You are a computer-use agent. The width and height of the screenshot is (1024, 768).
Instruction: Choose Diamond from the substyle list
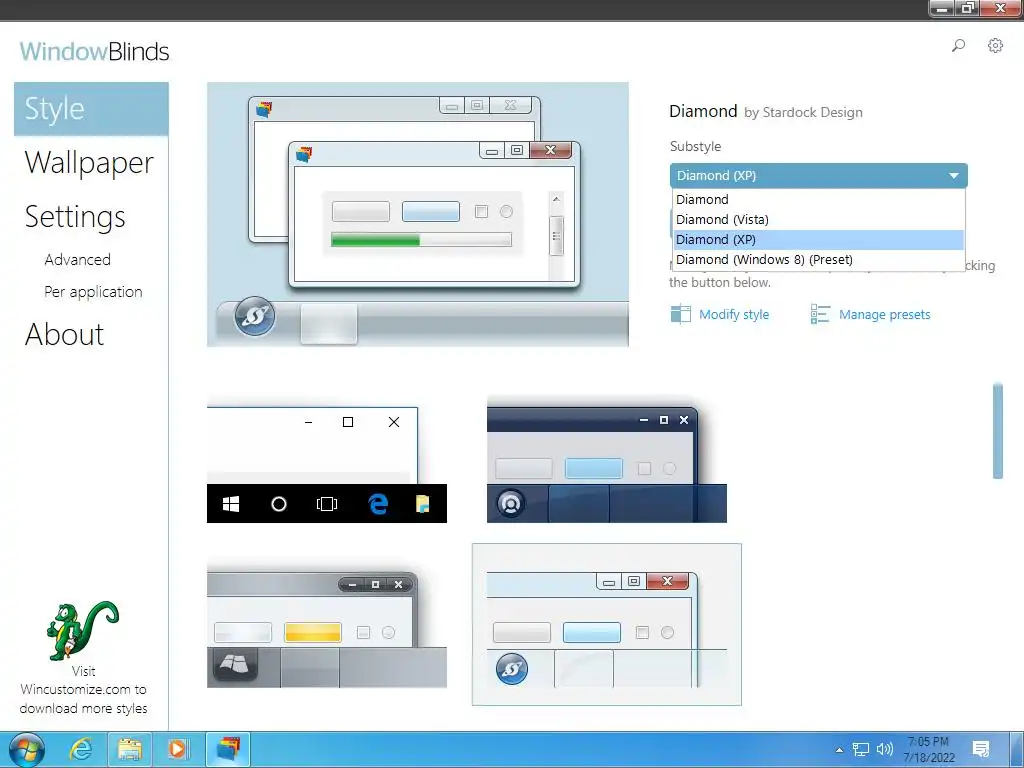click(x=818, y=200)
